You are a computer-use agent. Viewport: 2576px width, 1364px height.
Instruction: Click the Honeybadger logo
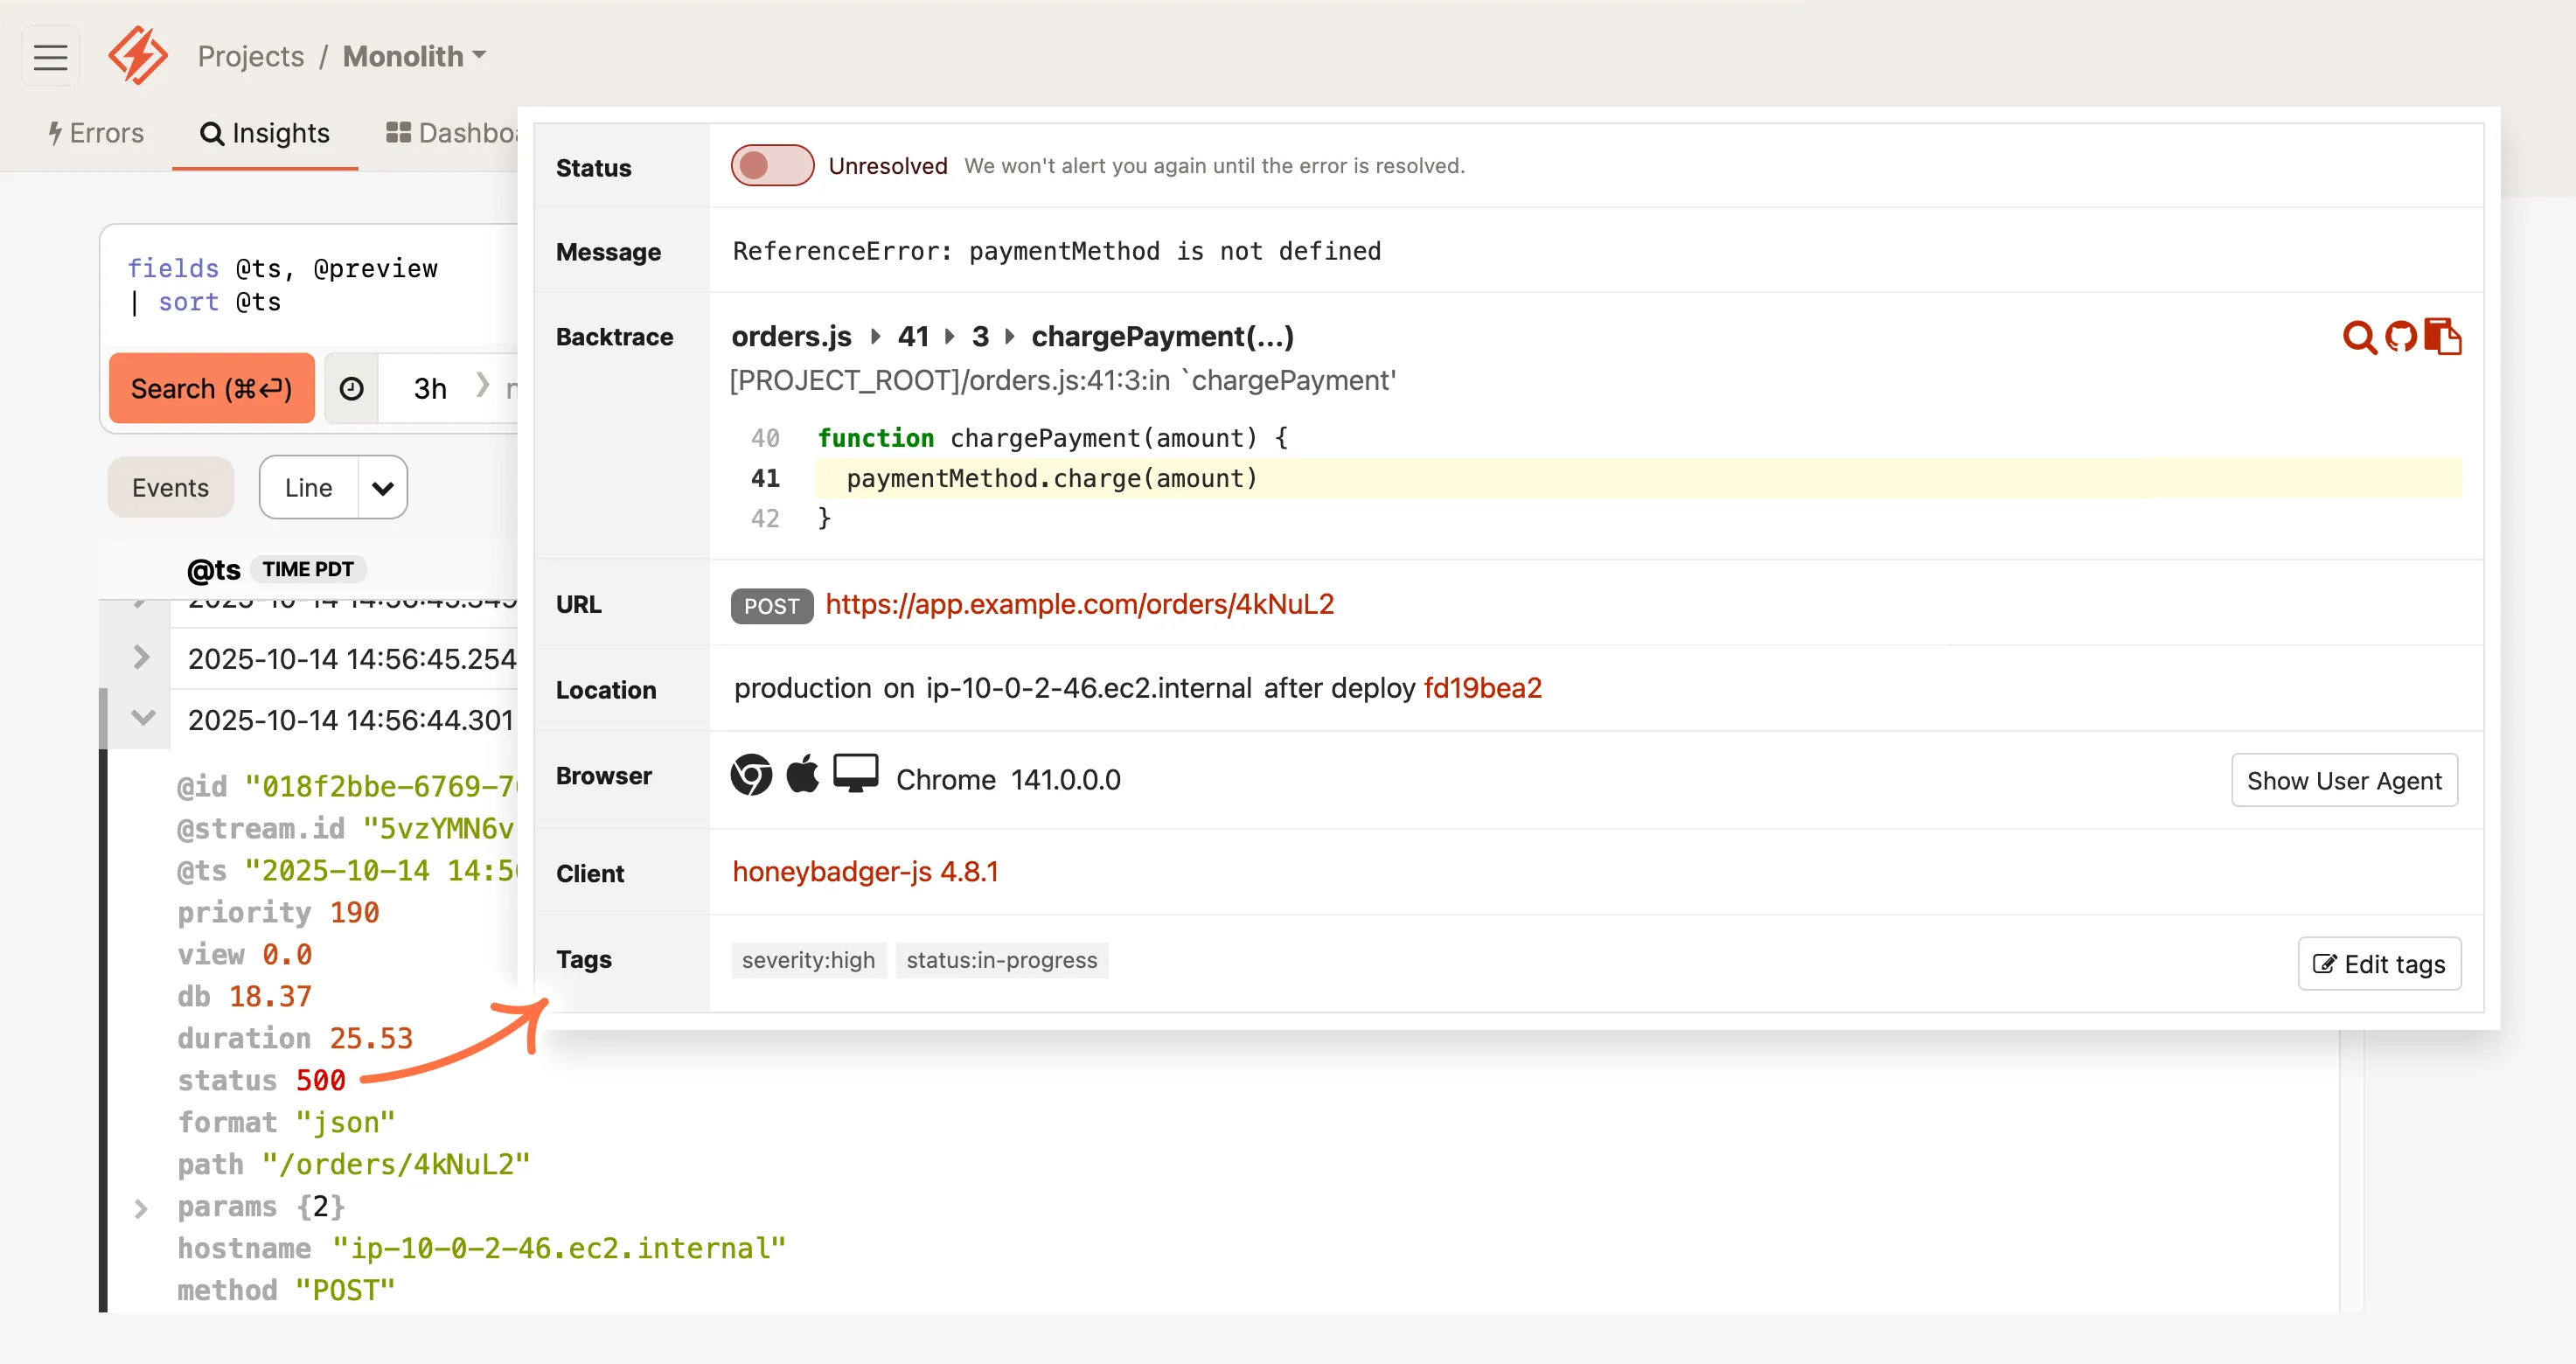pyautogui.click(x=137, y=55)
